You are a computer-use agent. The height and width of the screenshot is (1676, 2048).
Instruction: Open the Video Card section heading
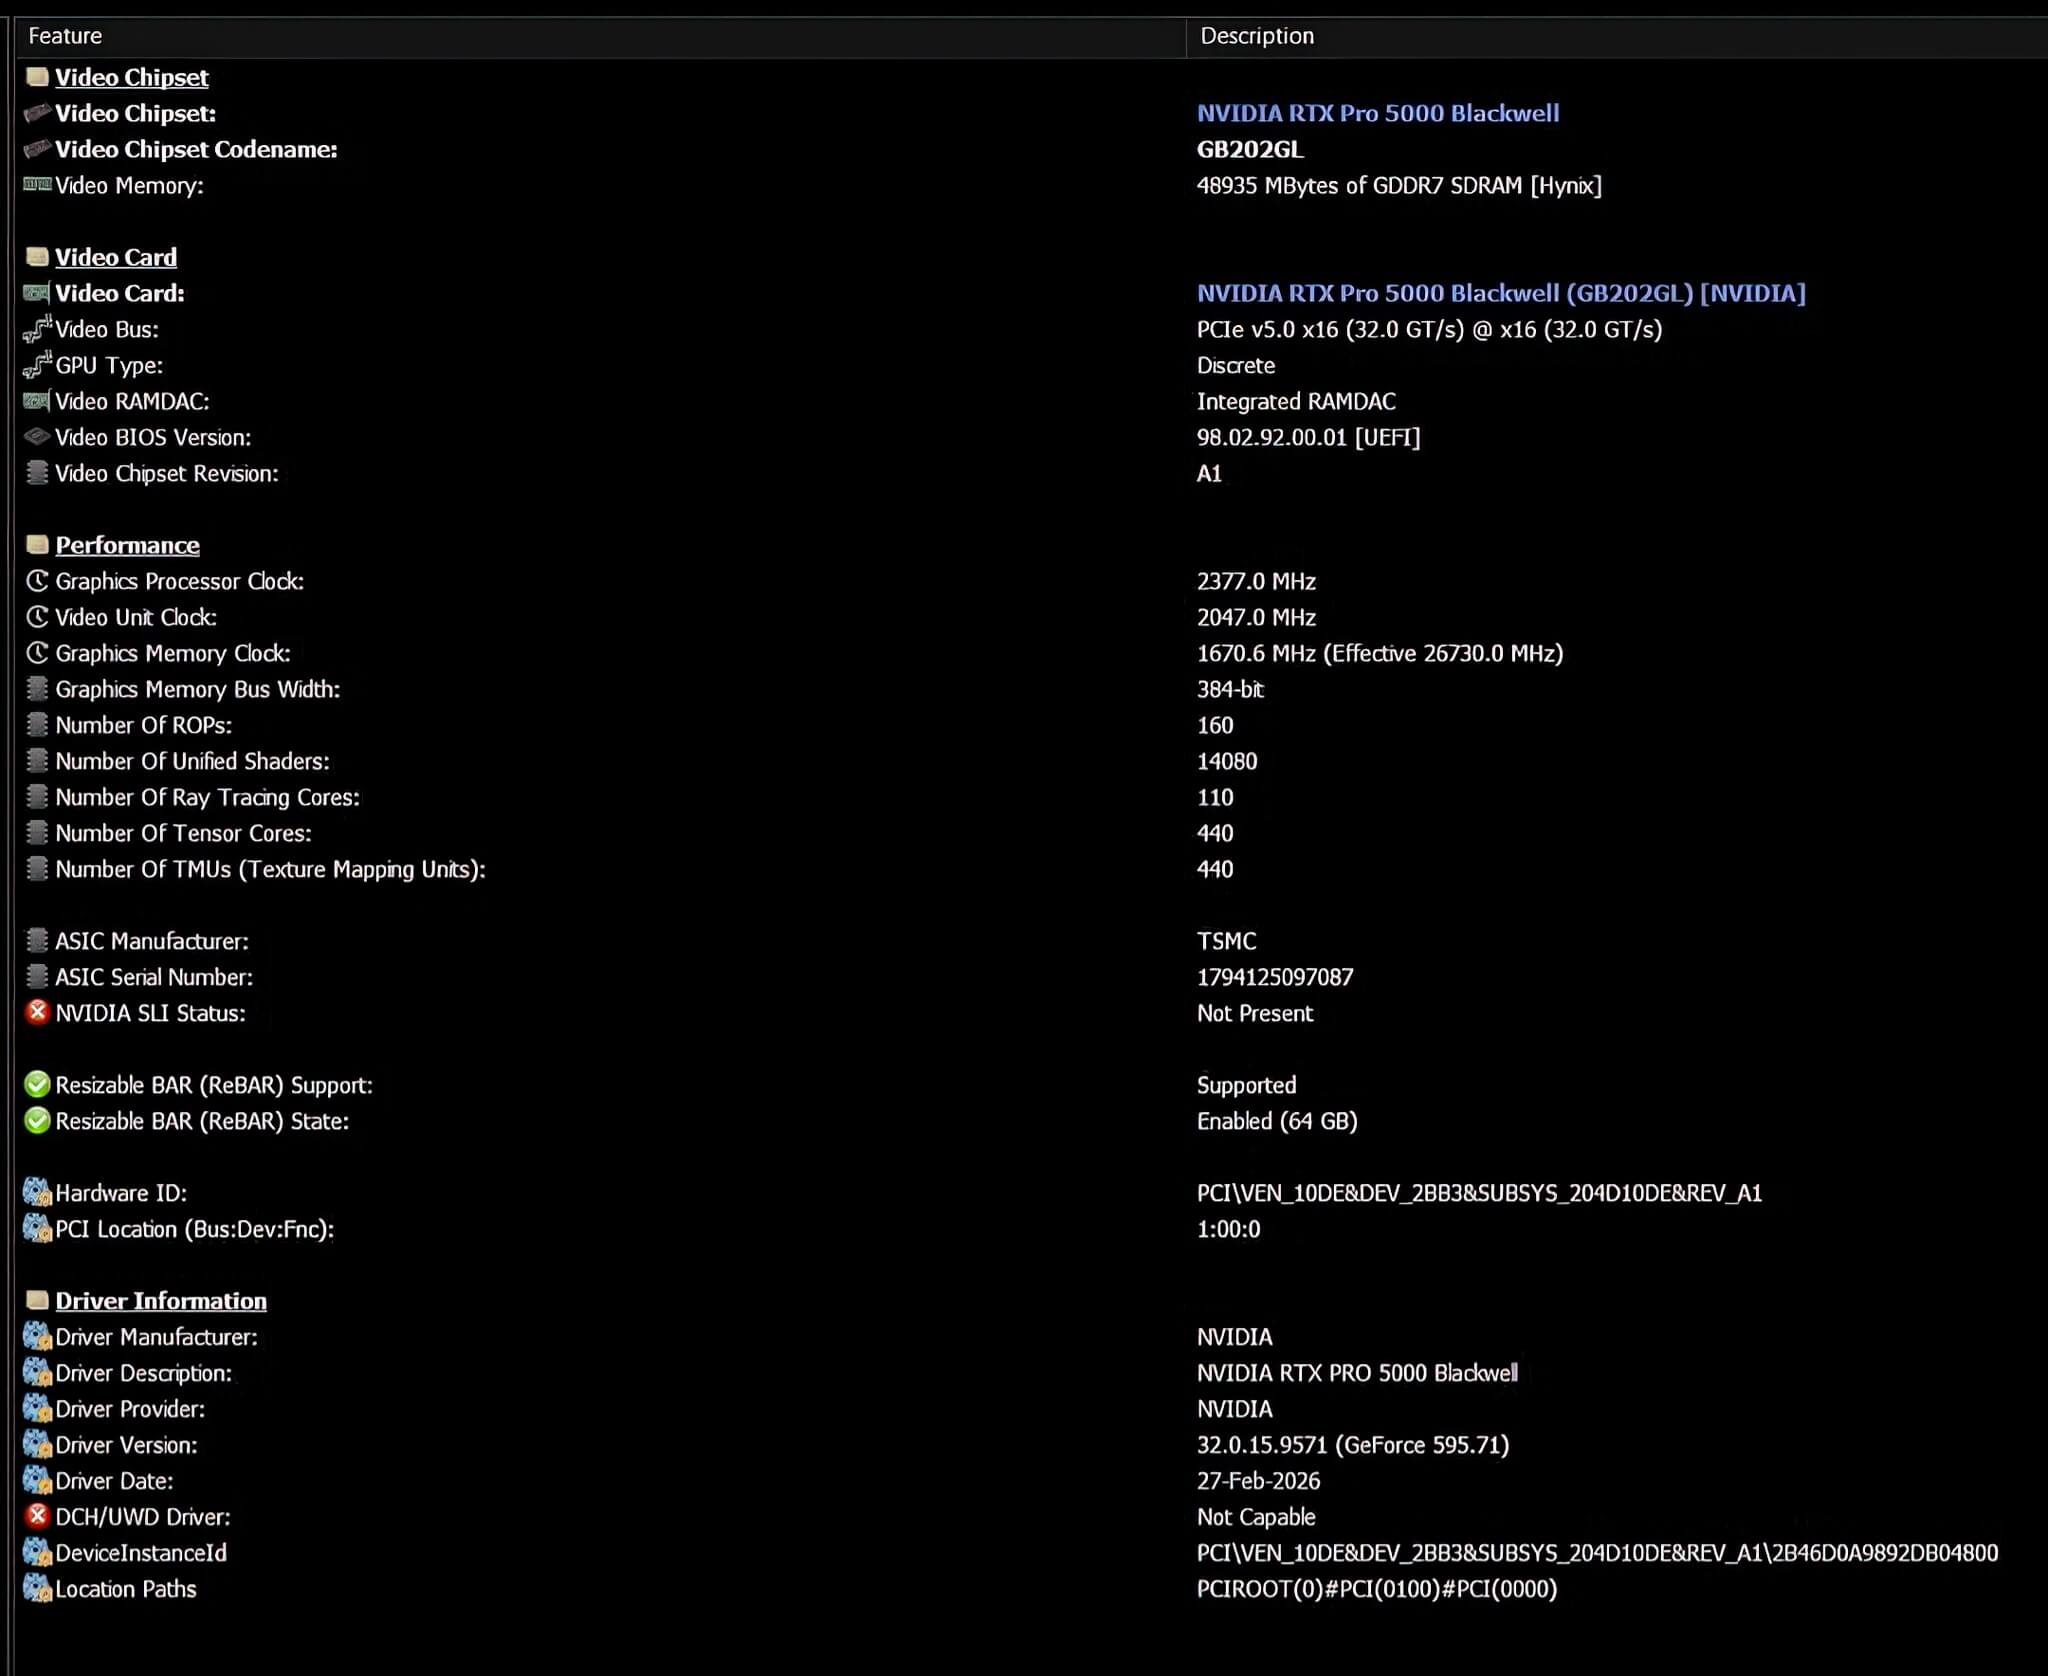116,257
